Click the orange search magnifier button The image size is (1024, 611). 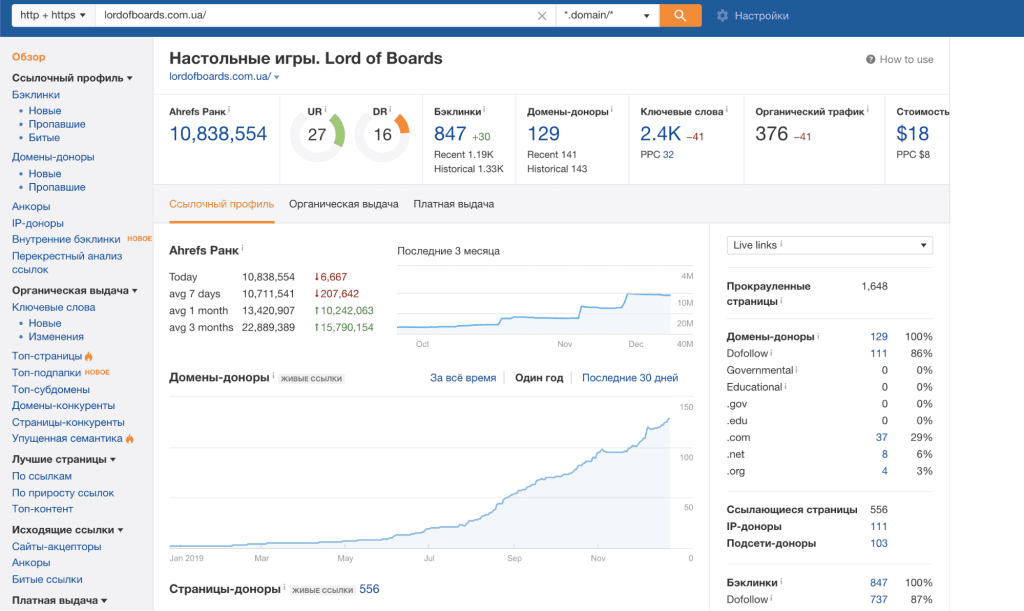[680, 16]
